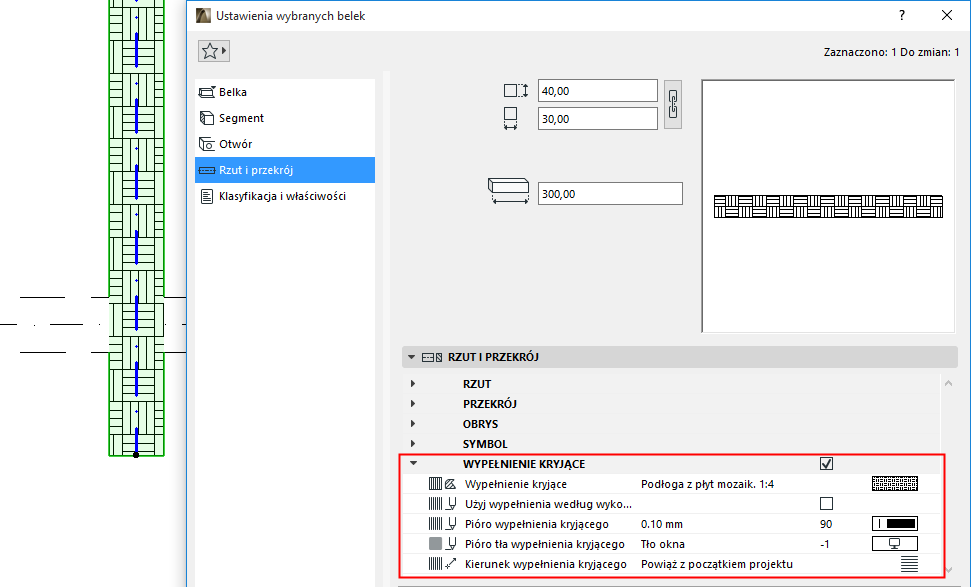This screenshot has width=971, height=587.
Task: Click the icon beside Pióro tła wypełnienia kryjącego
Action: point(442,544)
